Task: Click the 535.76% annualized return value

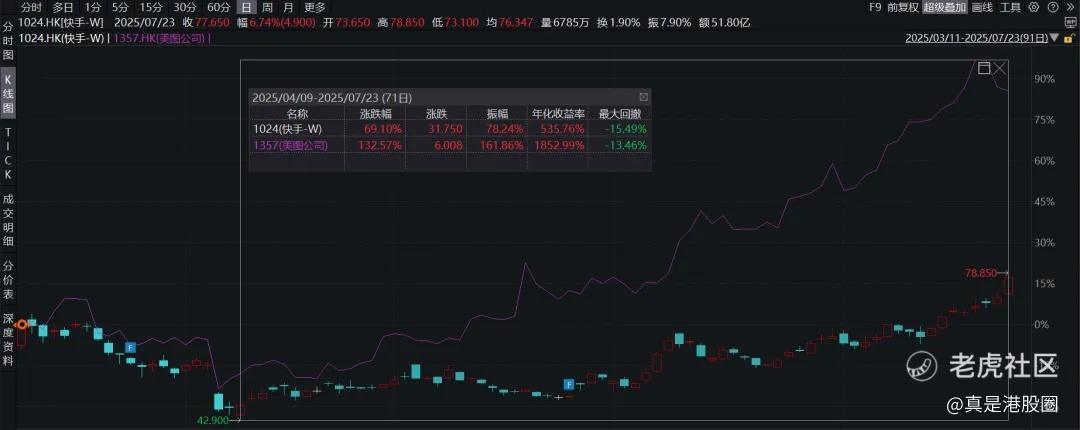Action: point(563,129)
